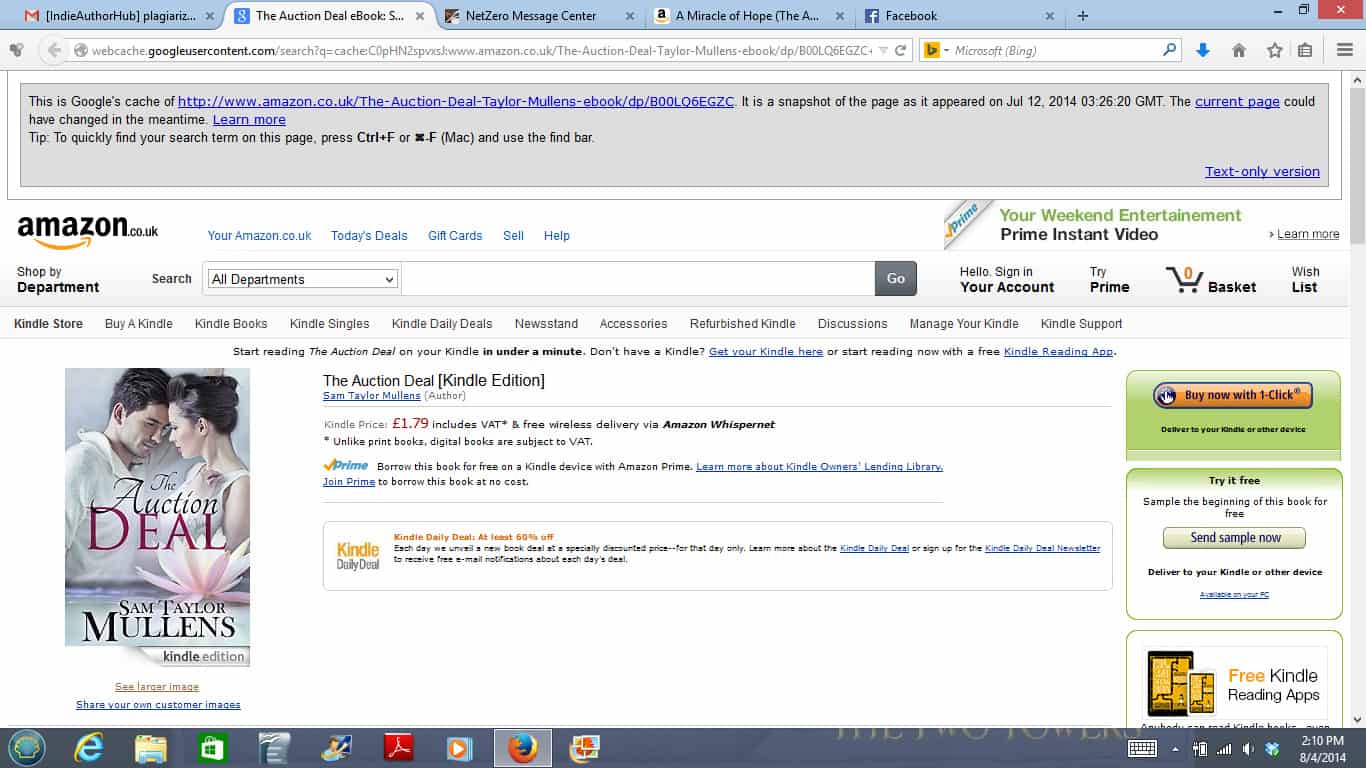1366x768 pixels.
Task: Switch to the Facebook tab
Action: (960, 15)
